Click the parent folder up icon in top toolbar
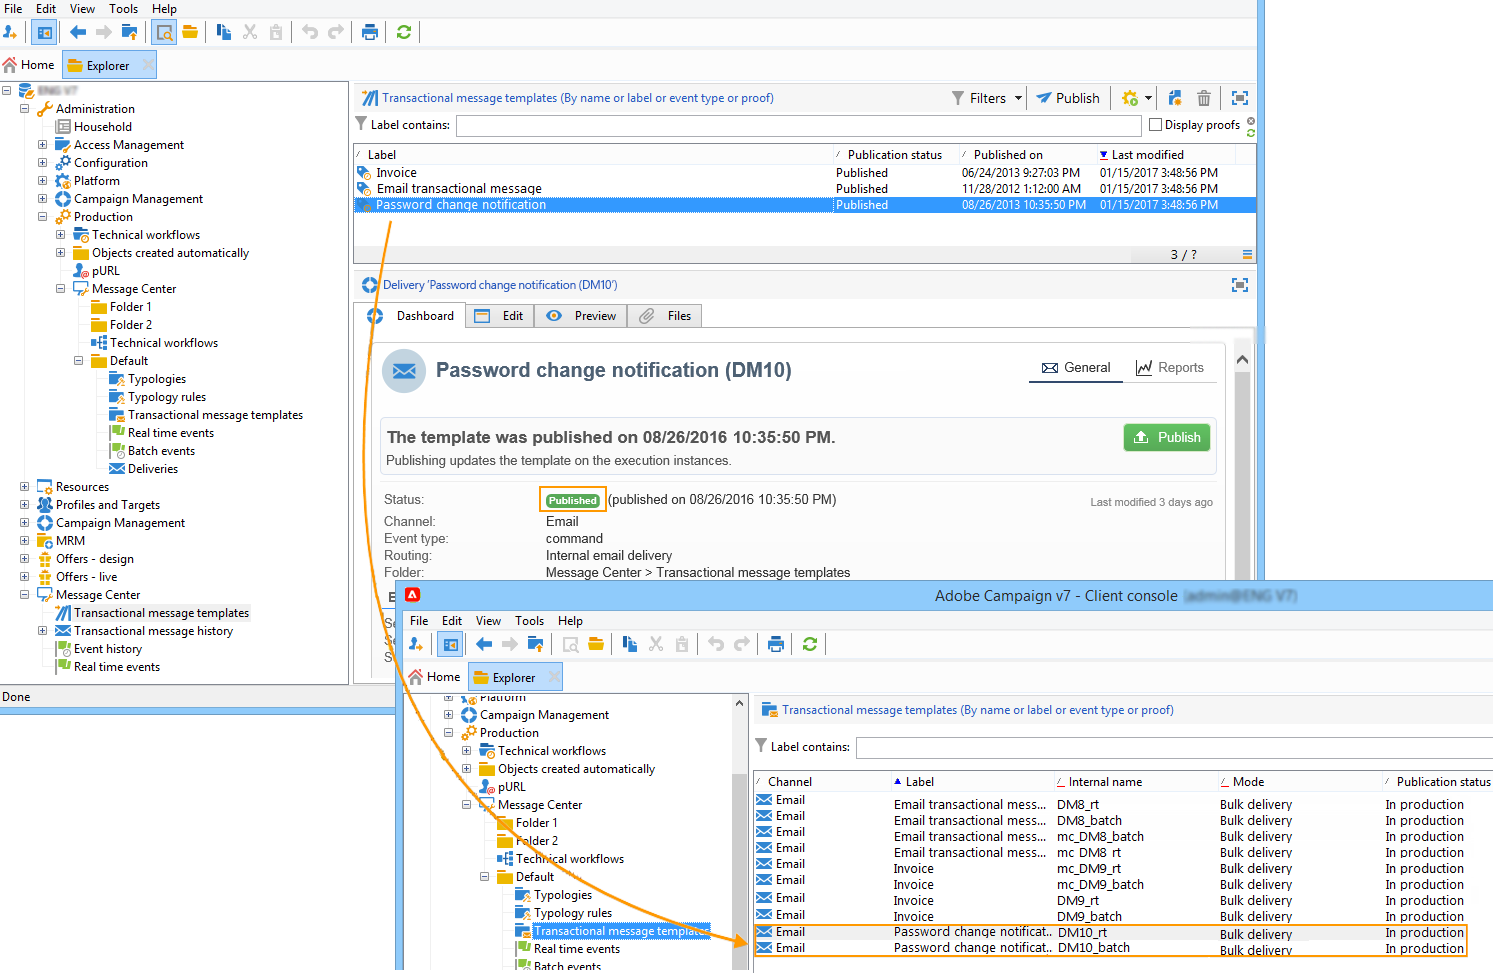The height and width of the screenshot is (973, 1494). point(129,32)
